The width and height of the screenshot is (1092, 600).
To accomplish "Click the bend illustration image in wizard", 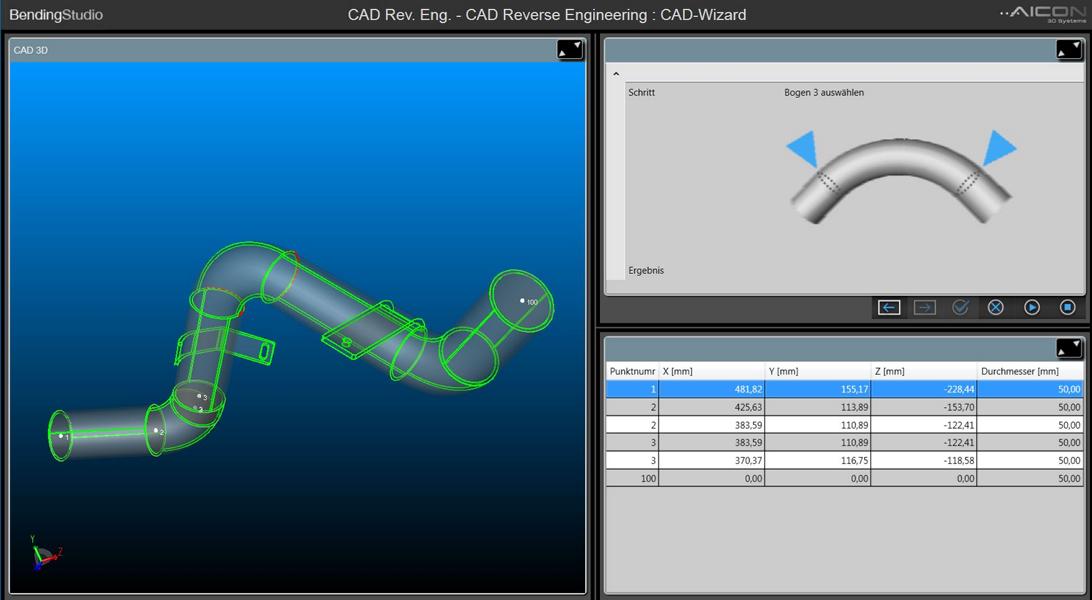I will 901,177.
